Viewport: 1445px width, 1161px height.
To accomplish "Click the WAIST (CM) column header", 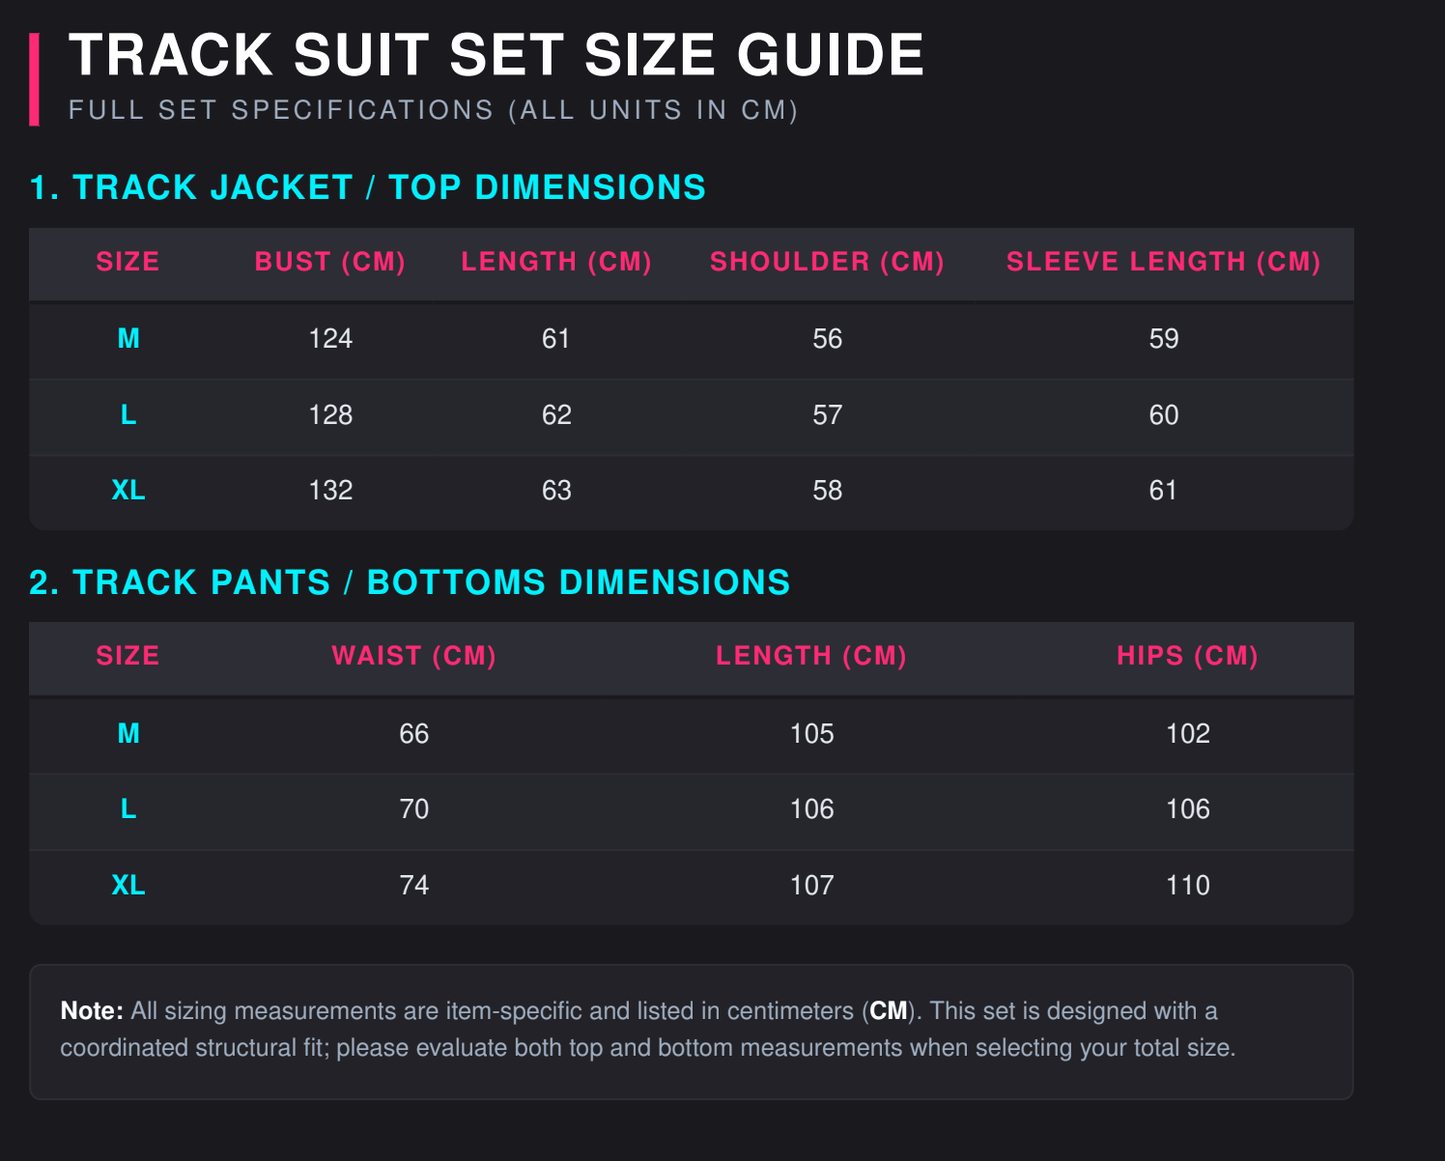I will 414,656.
